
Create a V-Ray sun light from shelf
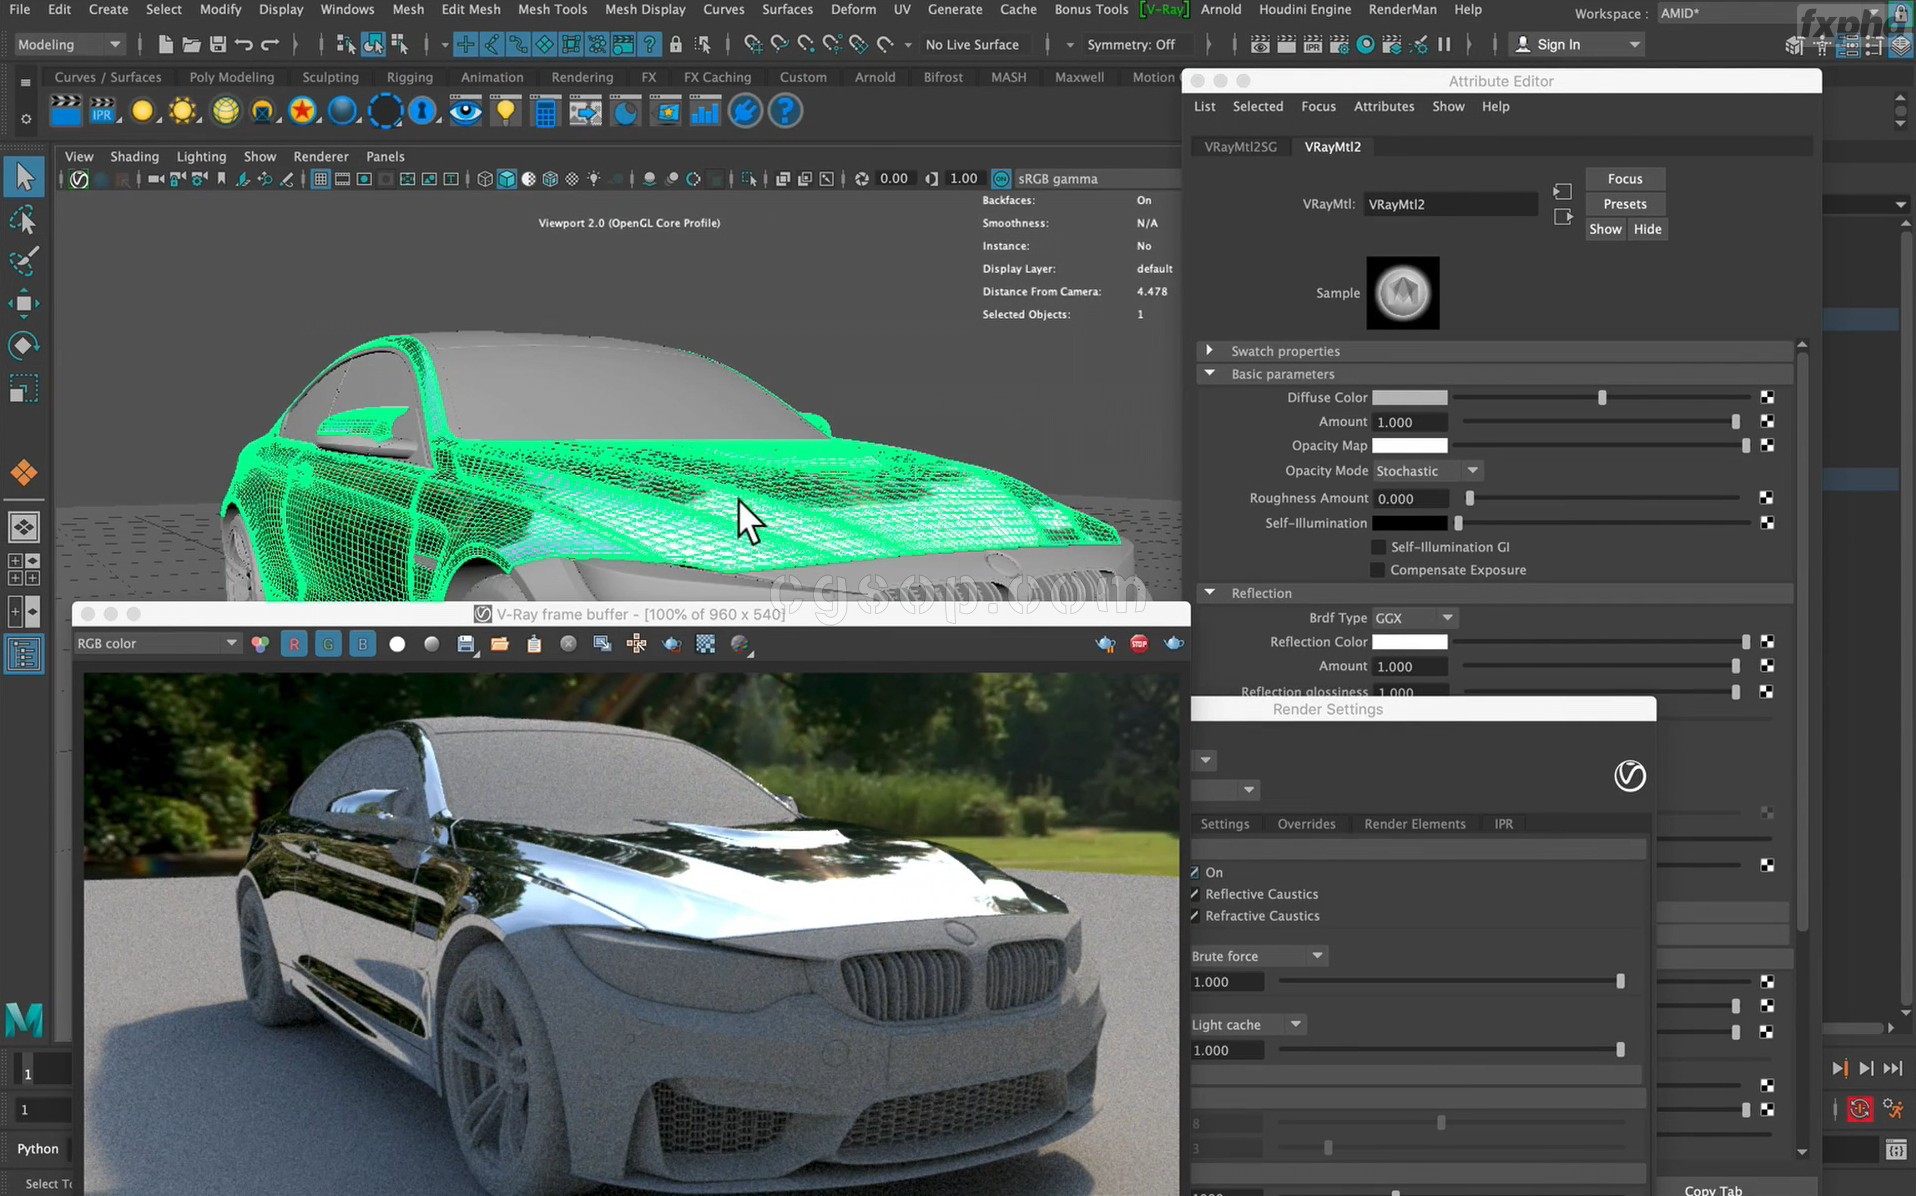click(x=183, y=111)
